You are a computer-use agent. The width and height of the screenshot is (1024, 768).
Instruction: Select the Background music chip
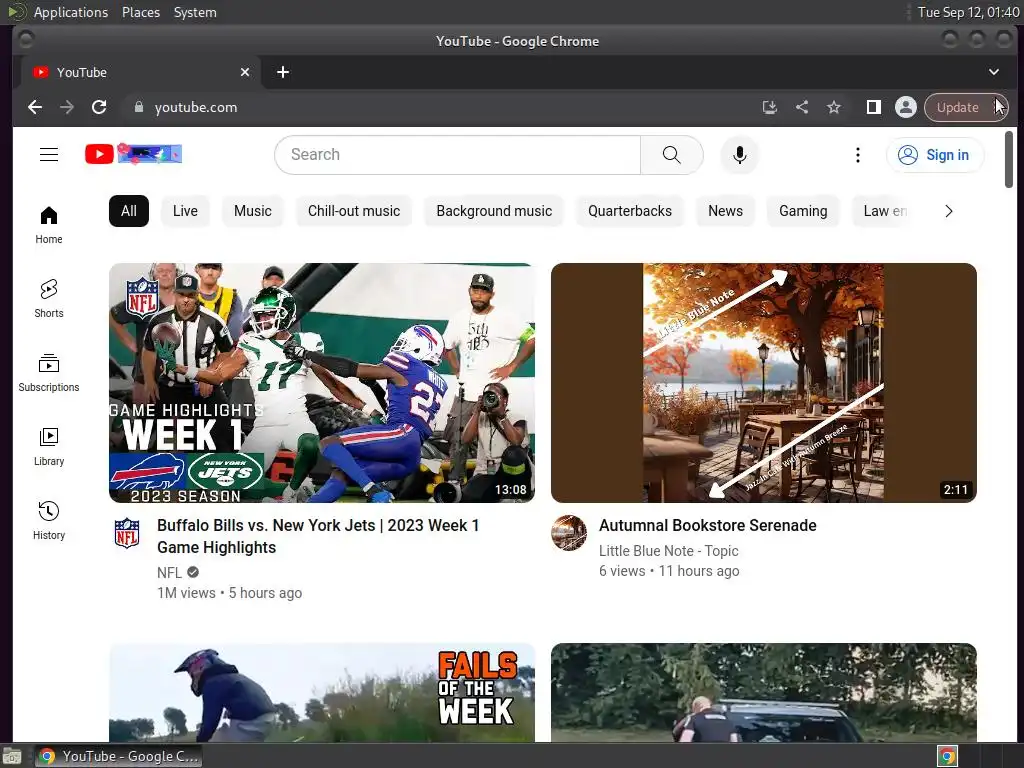494,211
